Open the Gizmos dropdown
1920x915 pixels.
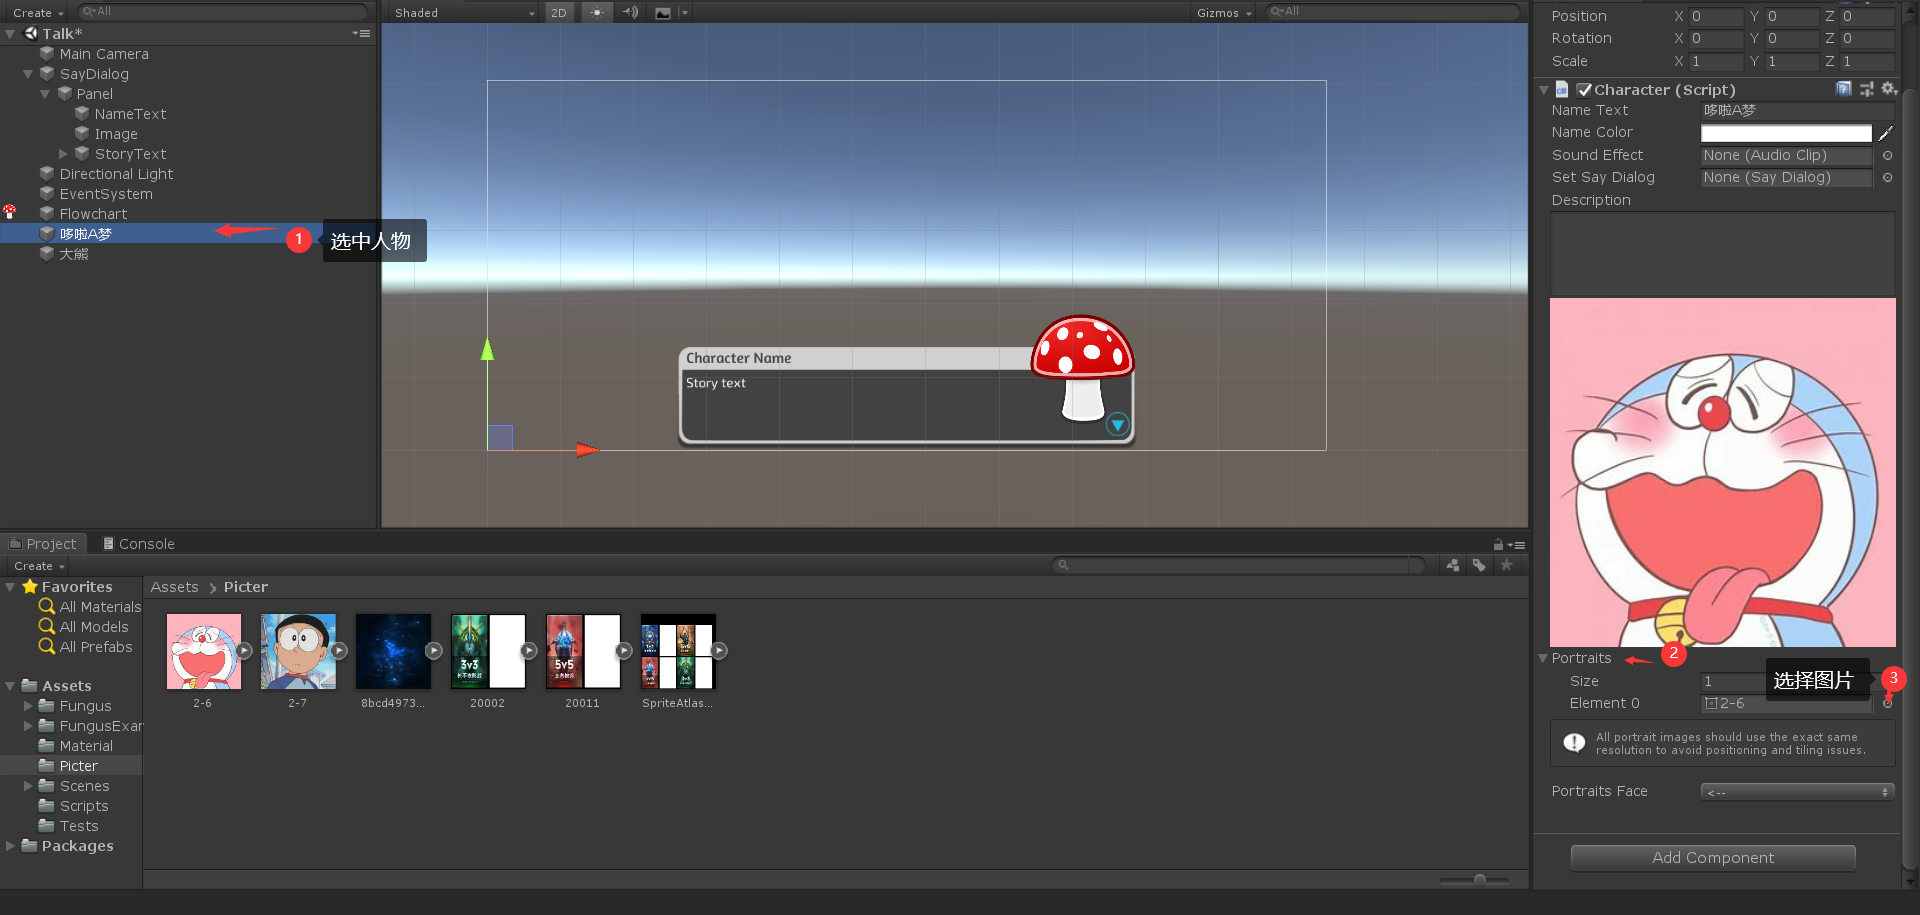click(x=1224, y=13)
